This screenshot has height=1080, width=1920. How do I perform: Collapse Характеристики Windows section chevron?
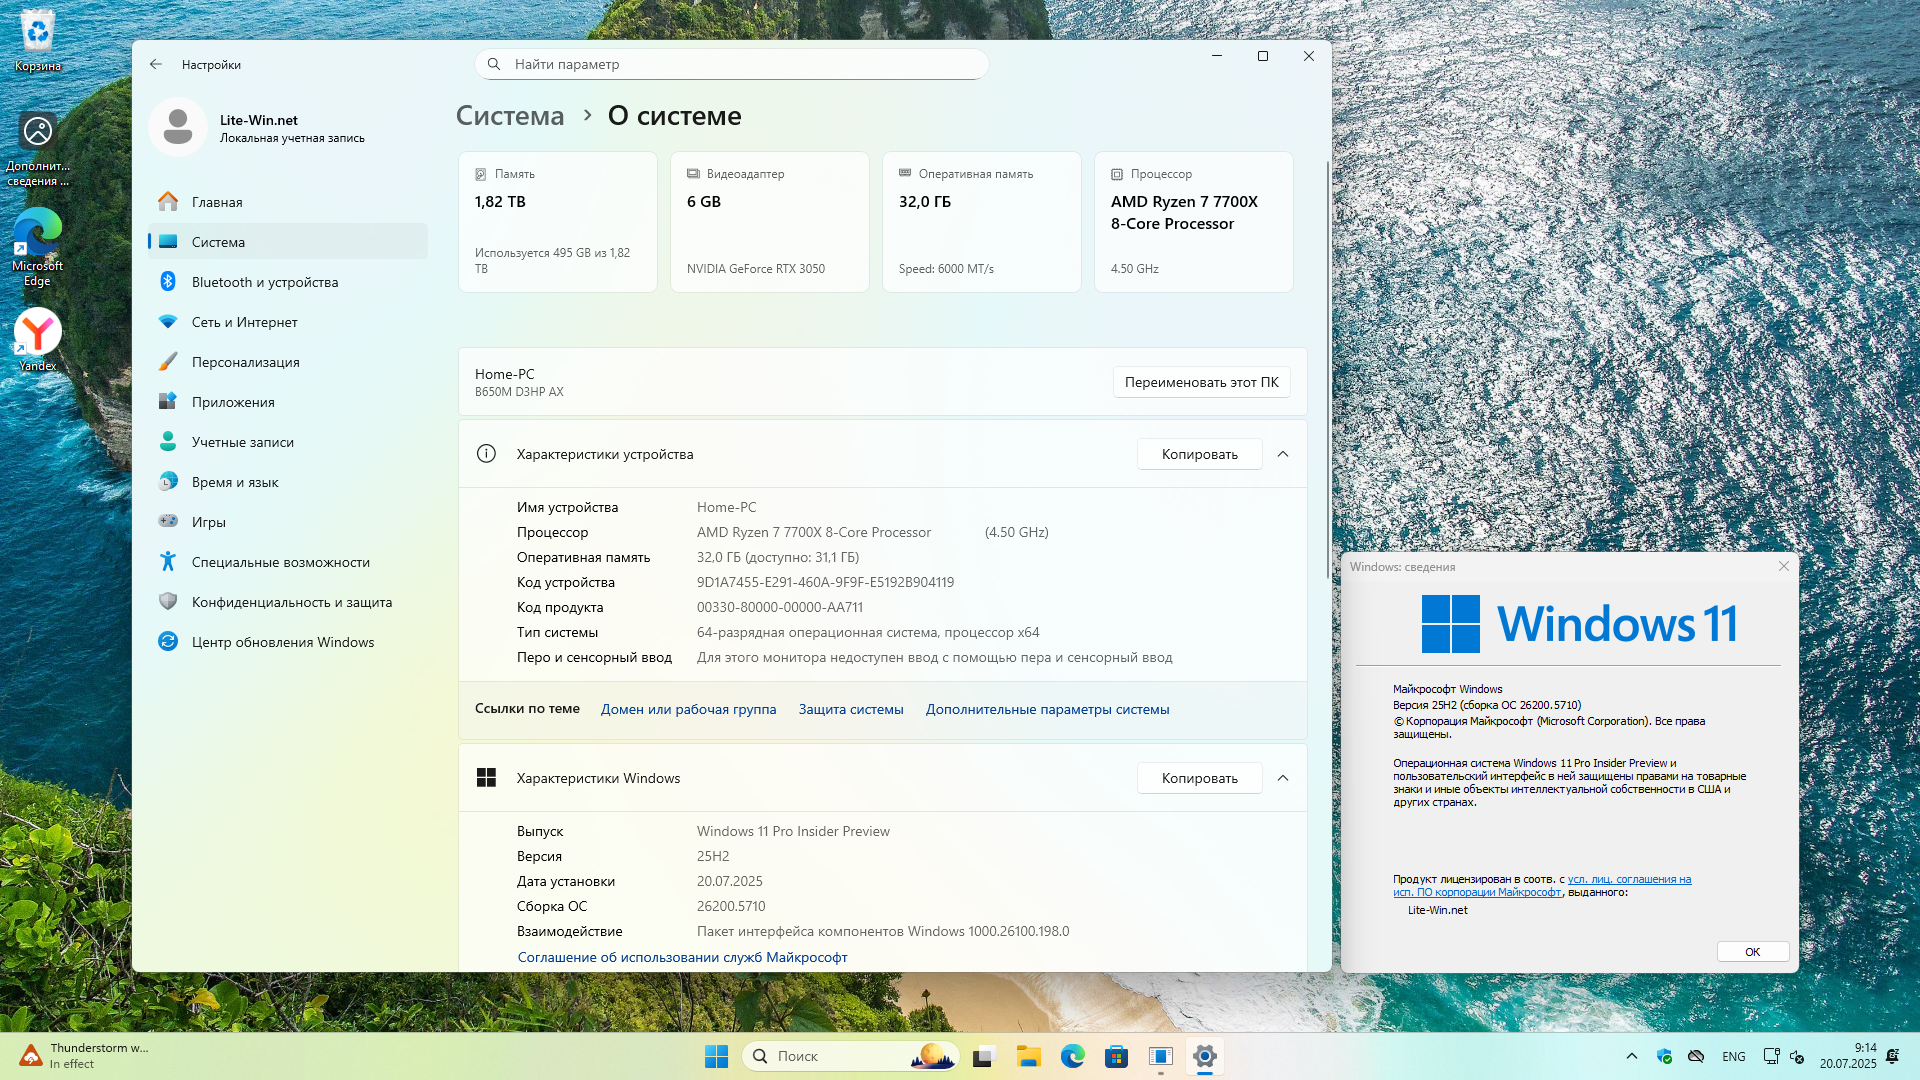pyautogui.click(x=1283, y=778)
